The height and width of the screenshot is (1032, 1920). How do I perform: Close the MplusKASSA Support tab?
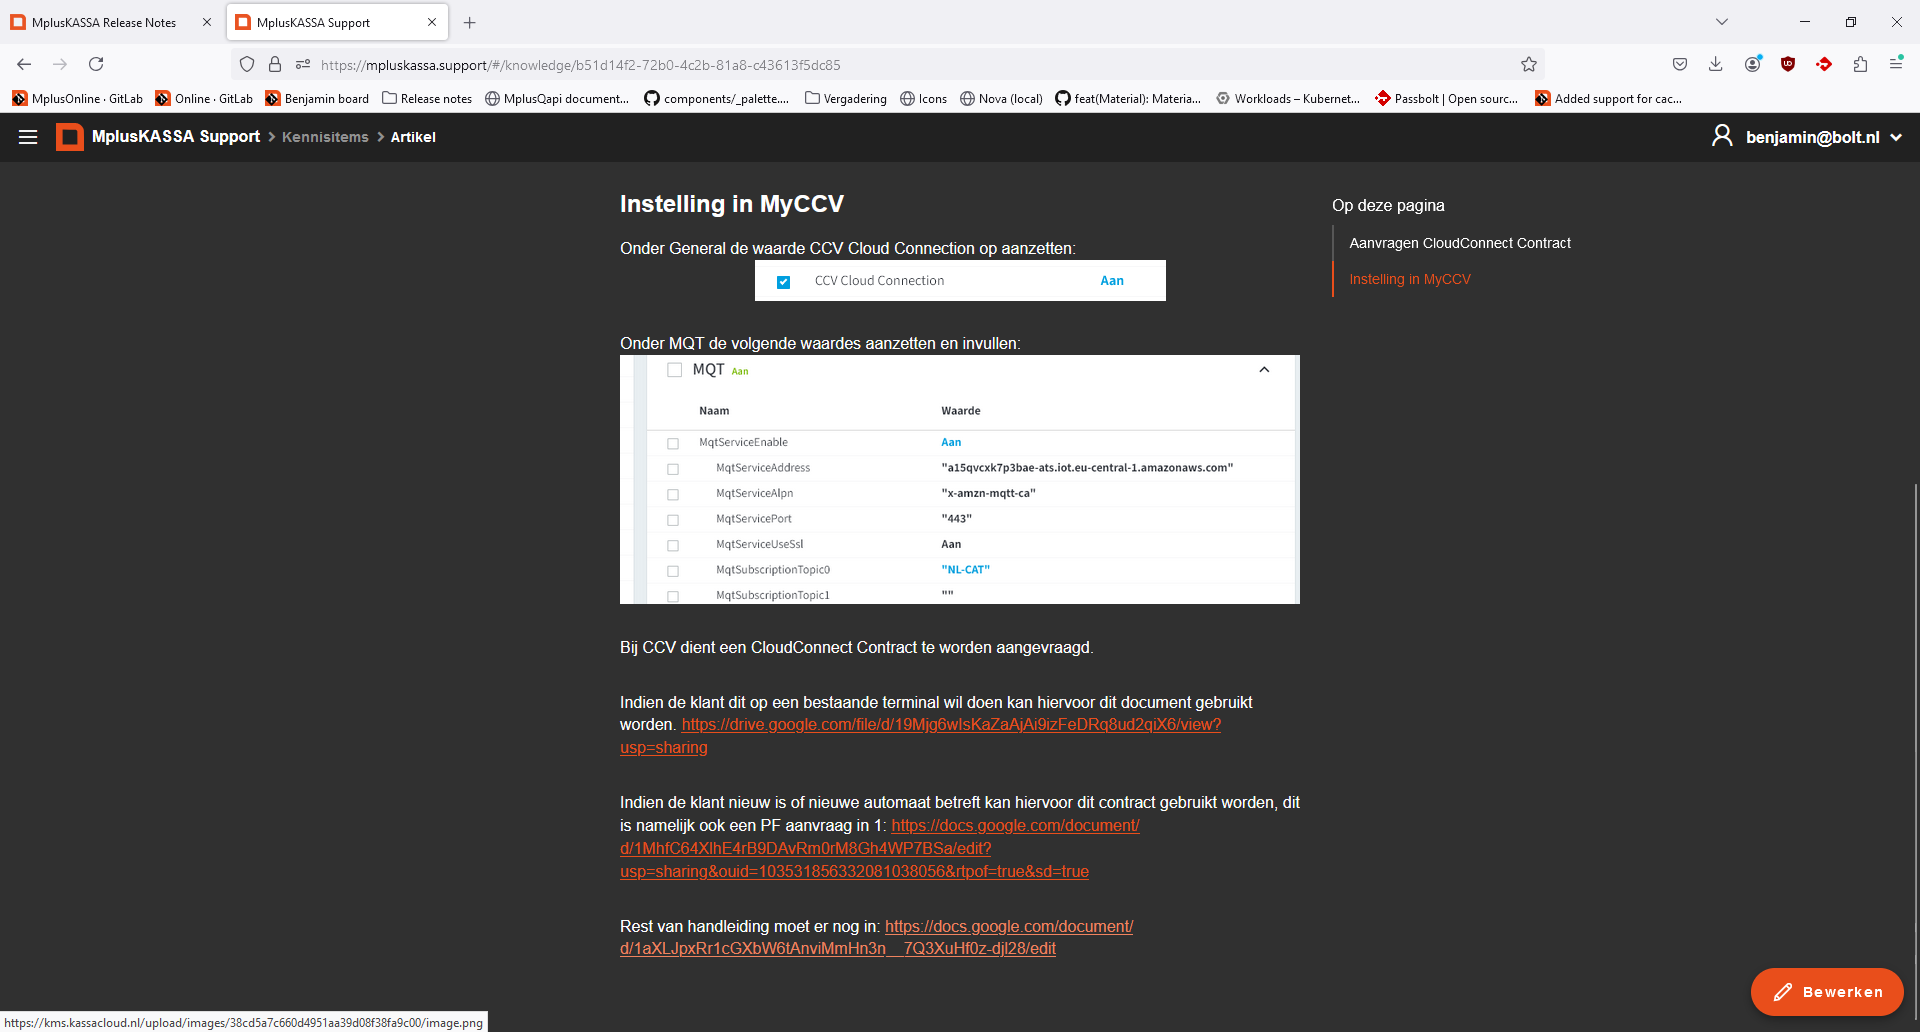pos(432,22)
